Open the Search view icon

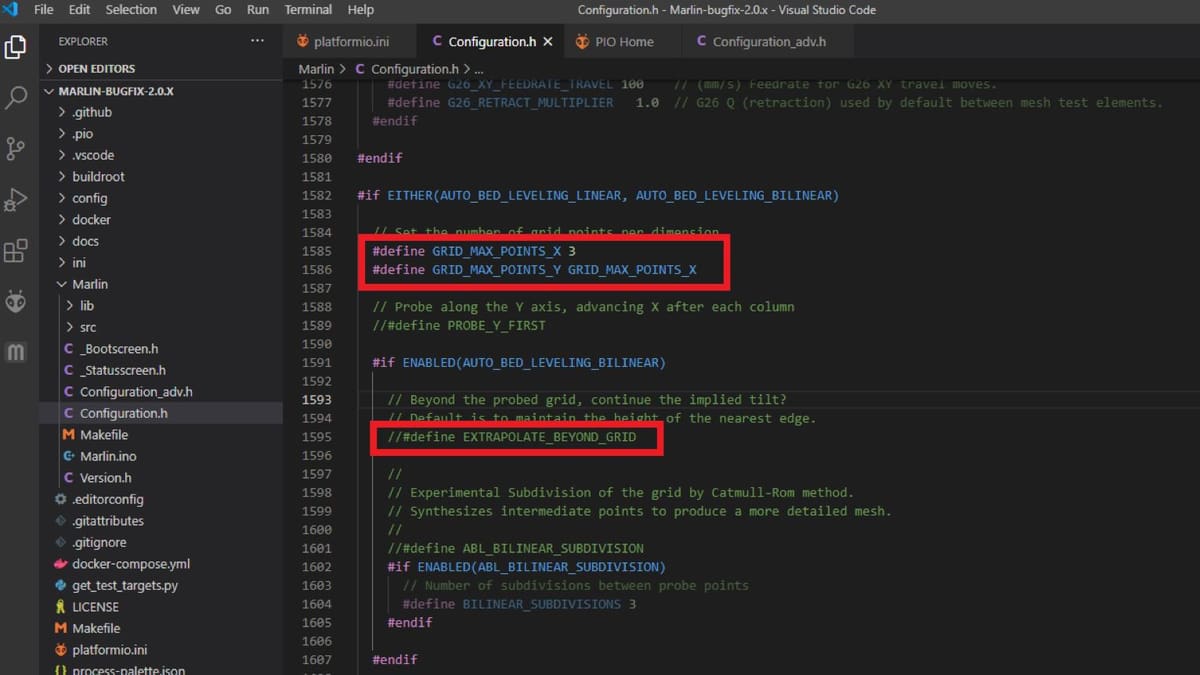(16, 98)
